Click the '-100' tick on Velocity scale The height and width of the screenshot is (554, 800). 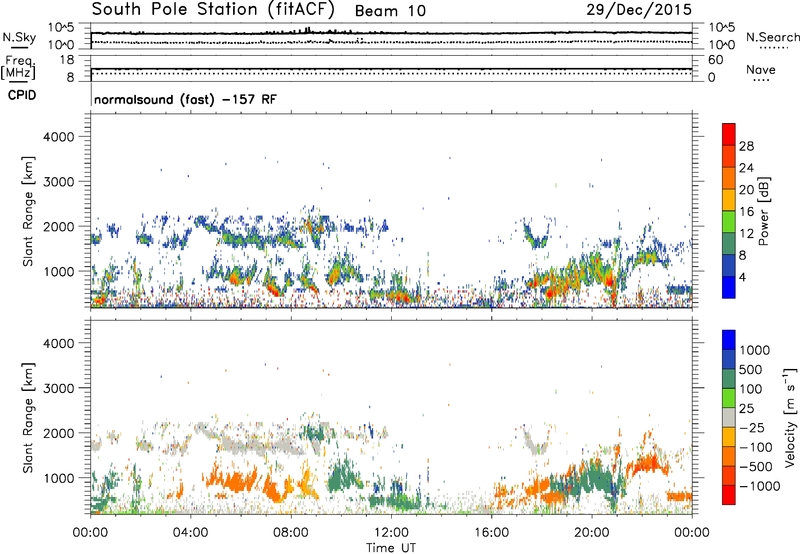click(x=755, y=447)
